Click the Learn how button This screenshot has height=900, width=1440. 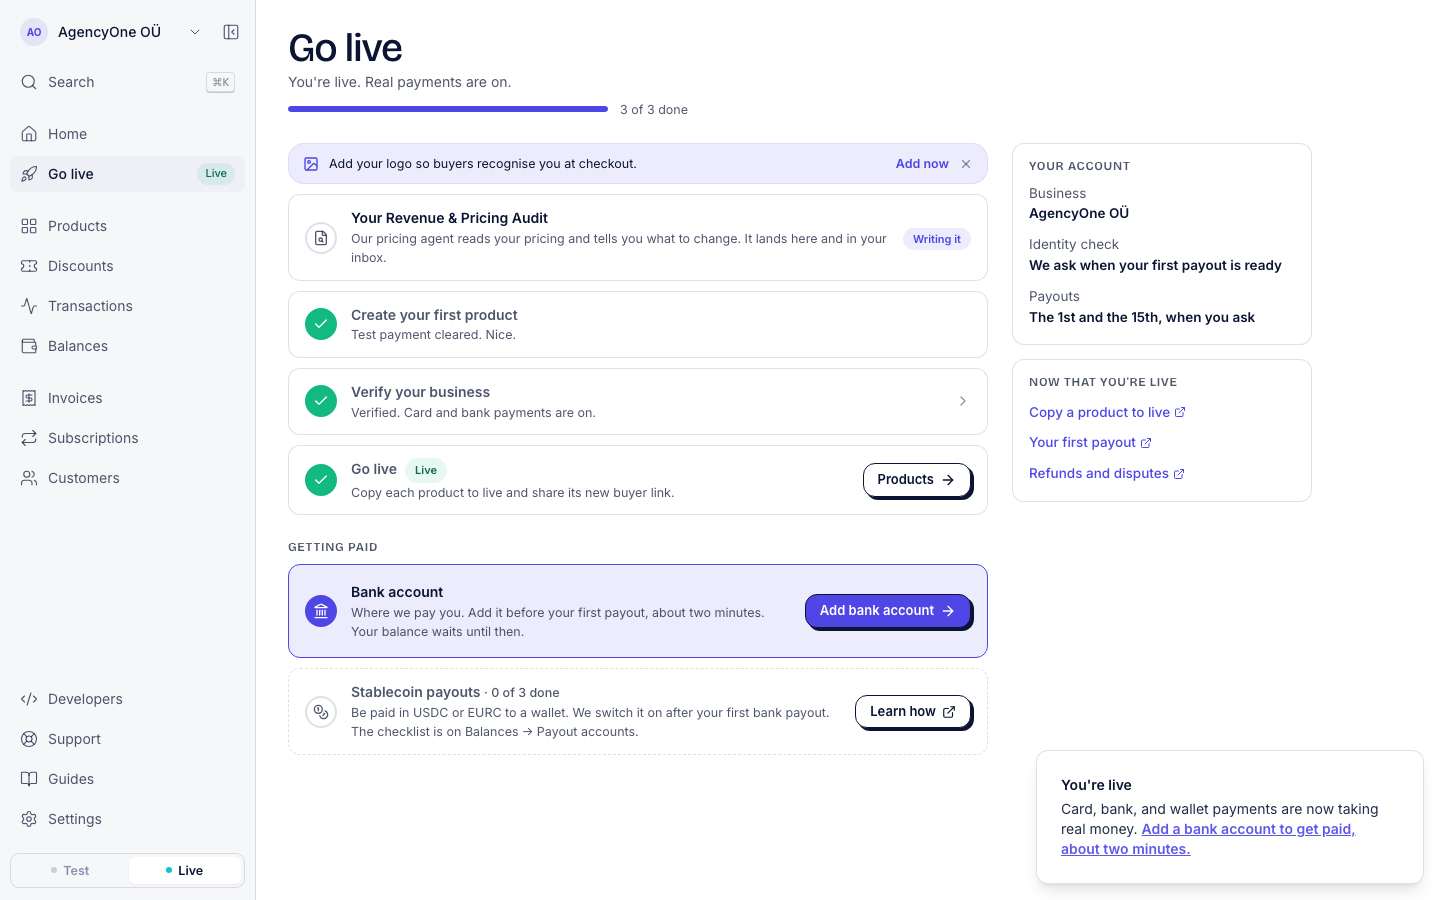click(x=912, y=712)
